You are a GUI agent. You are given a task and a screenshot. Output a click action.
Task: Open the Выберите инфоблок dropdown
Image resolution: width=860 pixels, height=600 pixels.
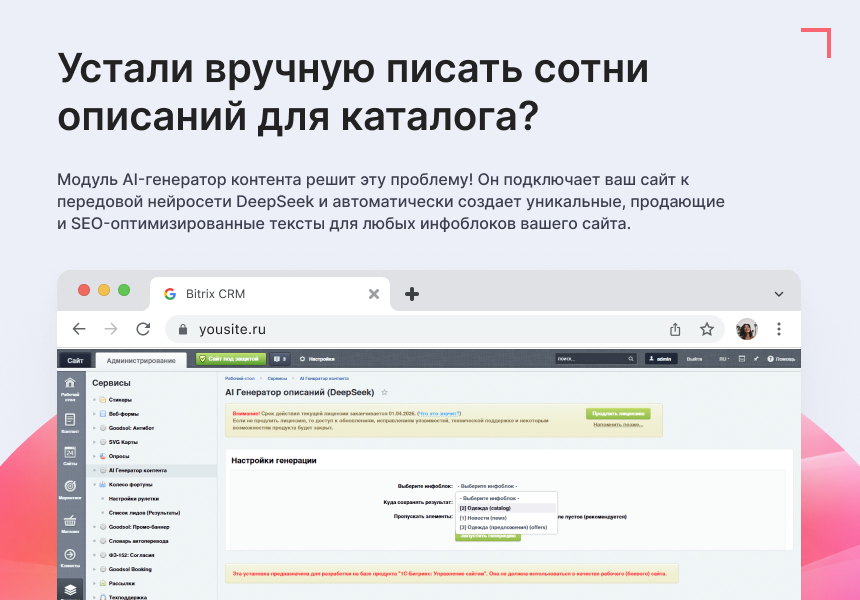[x=488, y=486]
